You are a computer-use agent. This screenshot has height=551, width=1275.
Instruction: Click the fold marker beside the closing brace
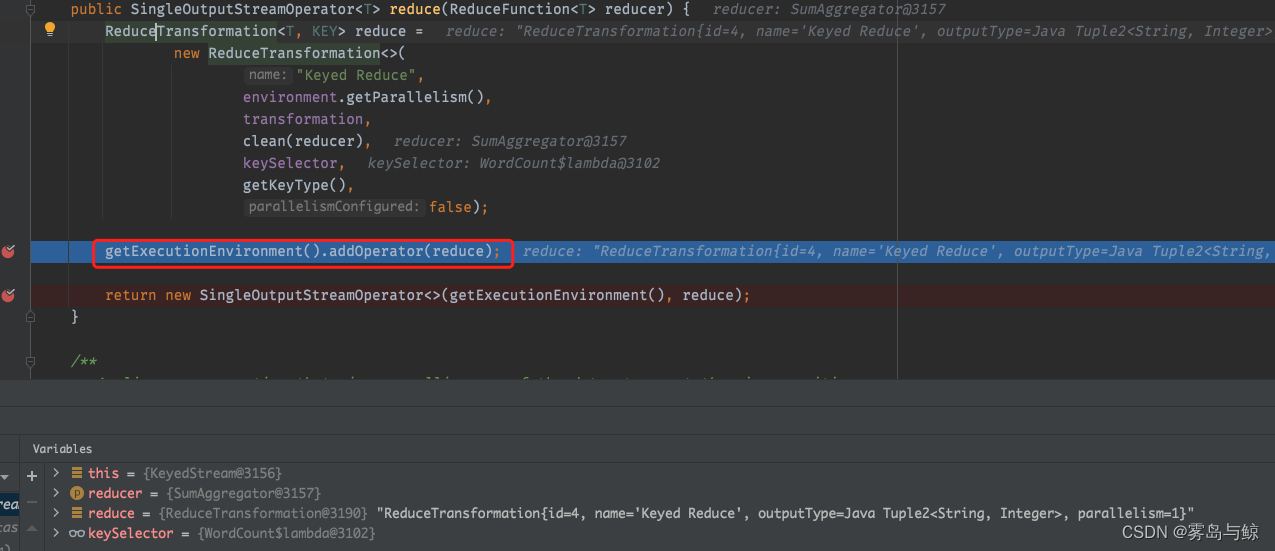[31, 316]
